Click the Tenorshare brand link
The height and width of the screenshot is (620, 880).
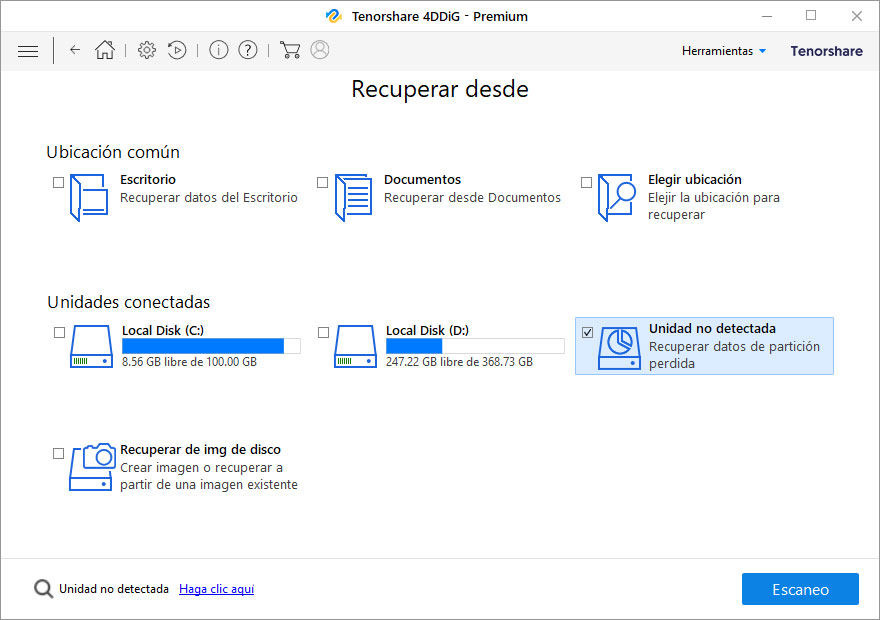click(x=826, y=51)
